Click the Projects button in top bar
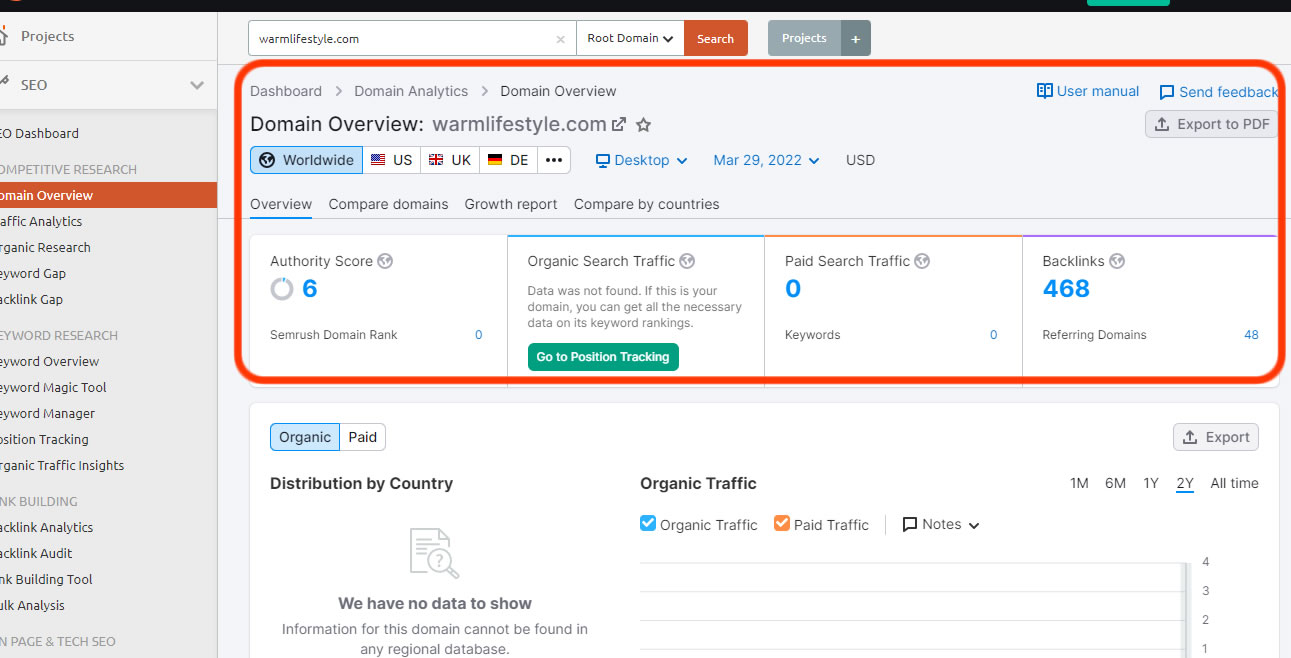The height and width of the screenshot is (658, 1291). [x=805, y=38]
